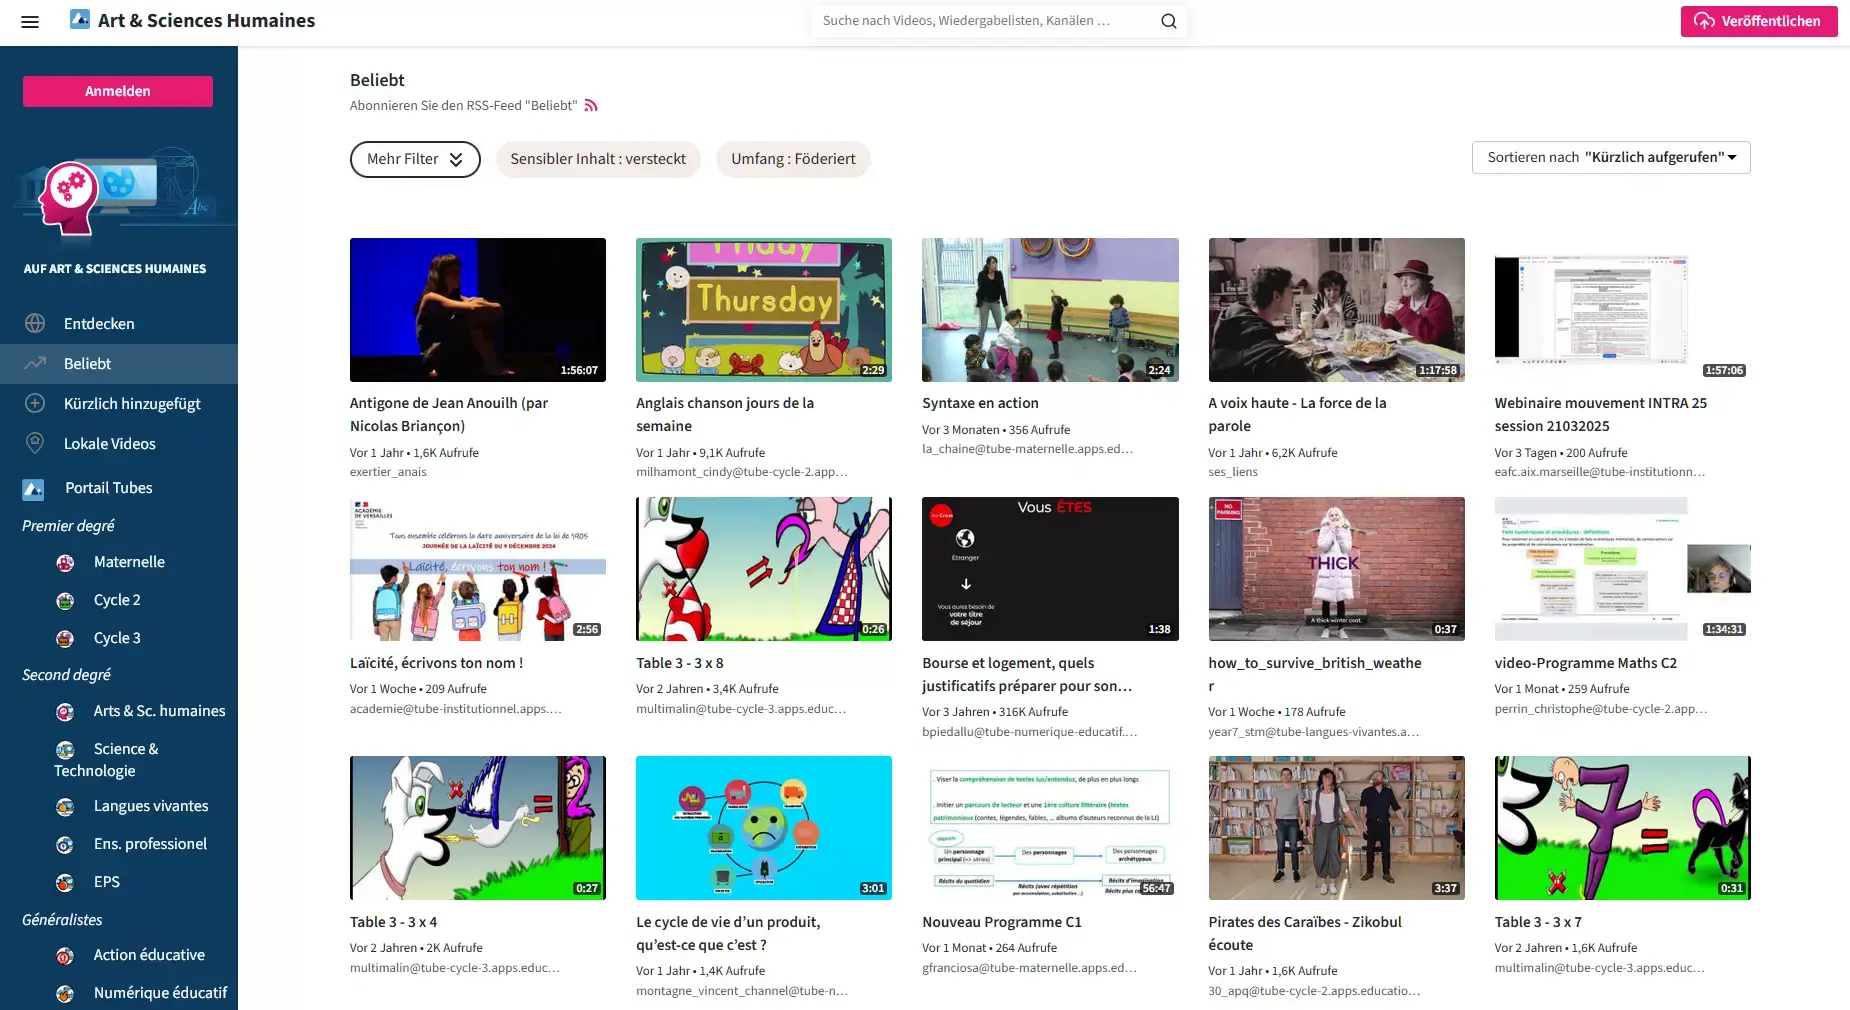Open how_to_survive_british_weather thumbnail
The image size is (1850, 1010).
1336,569
